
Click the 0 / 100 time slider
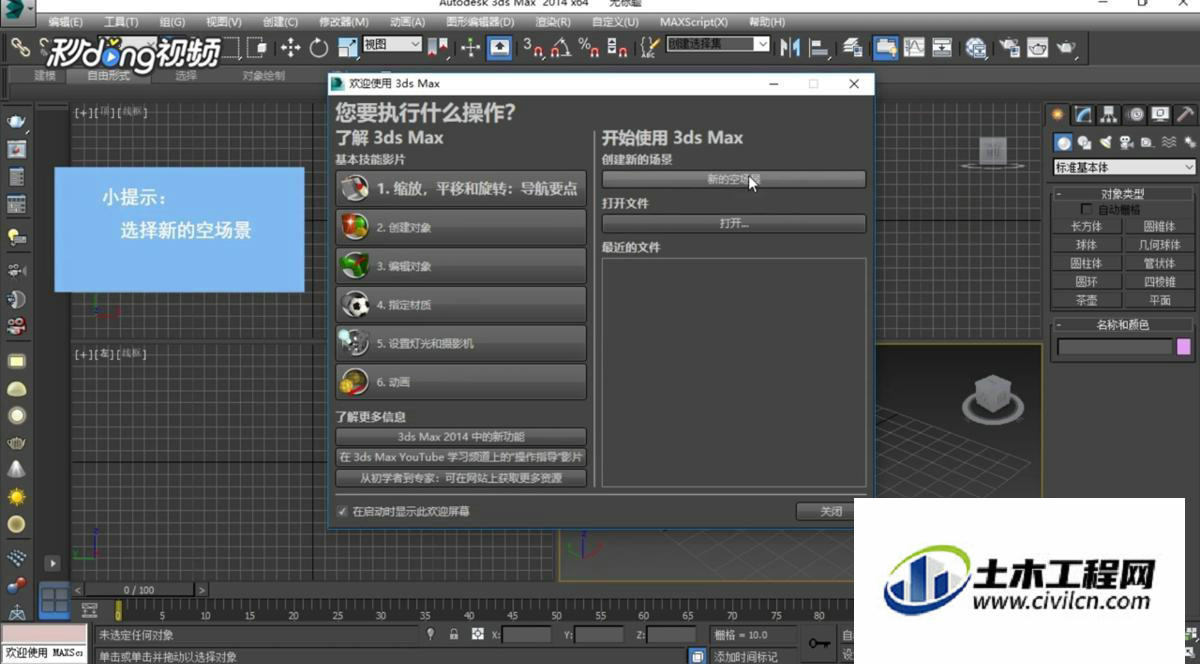tap(139, 590)
